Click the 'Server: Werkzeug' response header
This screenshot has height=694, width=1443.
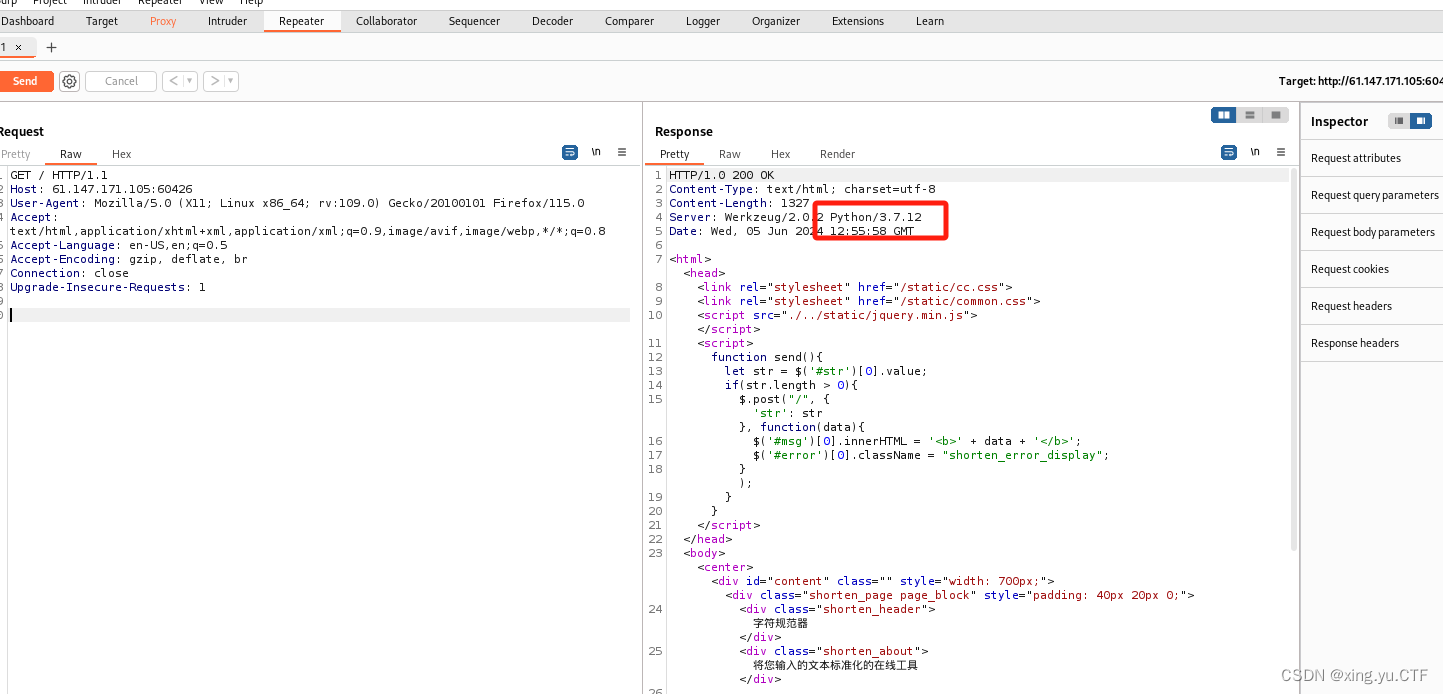click(x=795, y=217)
